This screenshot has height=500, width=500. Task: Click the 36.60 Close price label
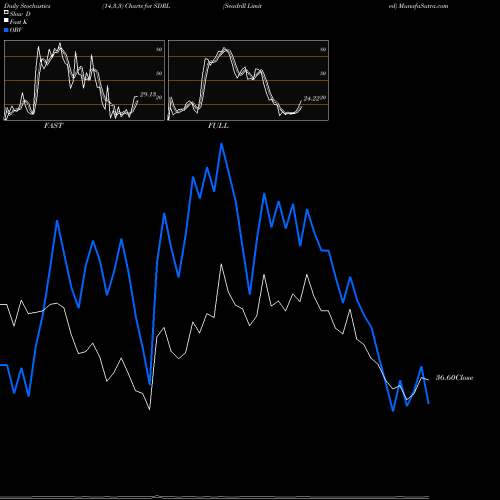tap(455, 378)
